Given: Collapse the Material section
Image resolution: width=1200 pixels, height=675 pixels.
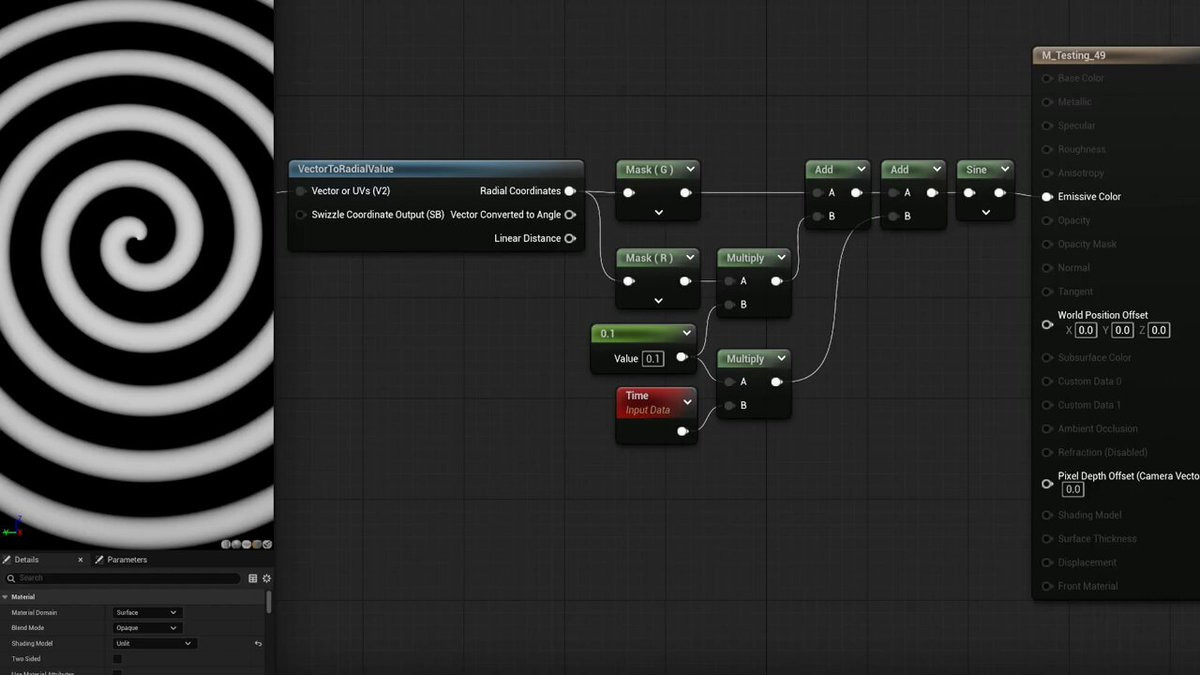Looking at the screenshot, I should [6, 597].
